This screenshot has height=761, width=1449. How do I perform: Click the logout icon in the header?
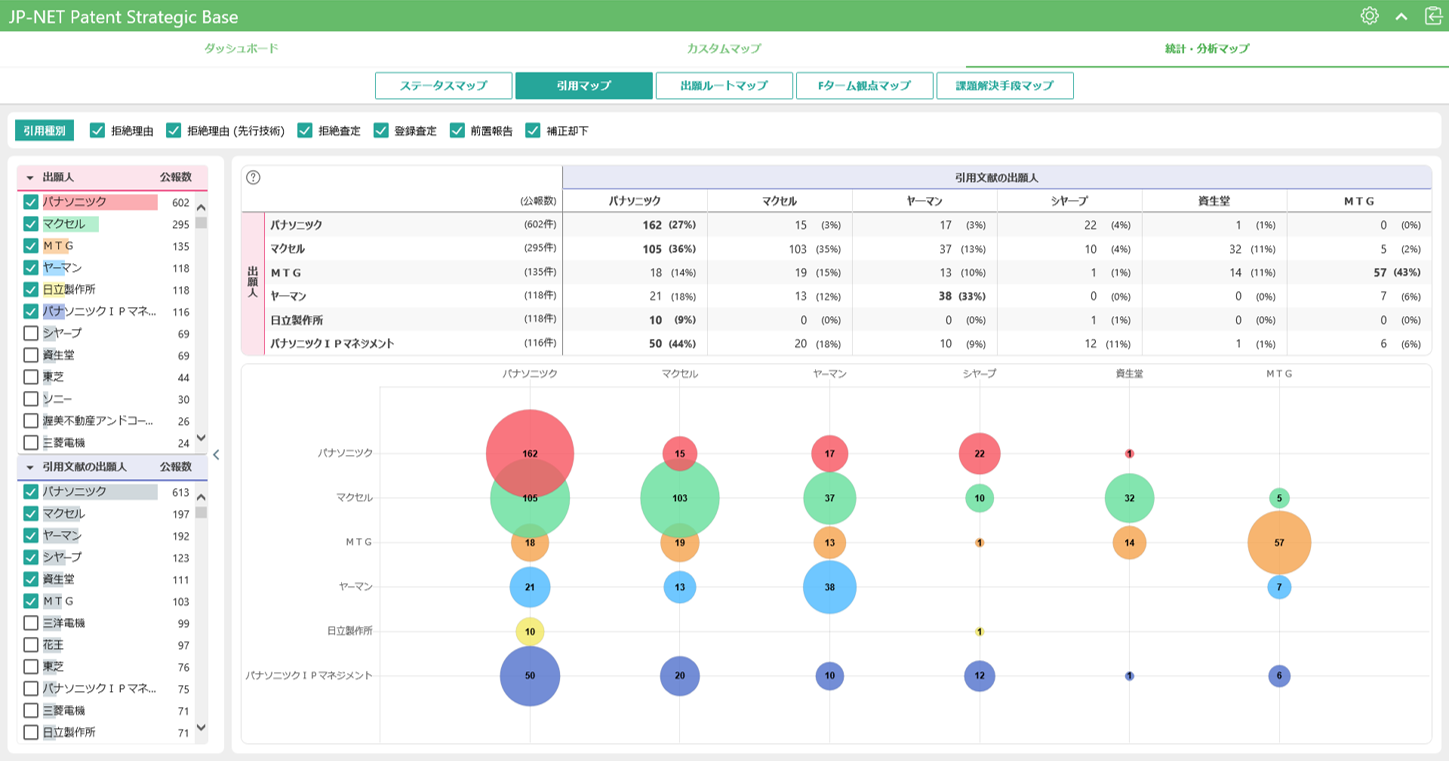point(1434,16)
